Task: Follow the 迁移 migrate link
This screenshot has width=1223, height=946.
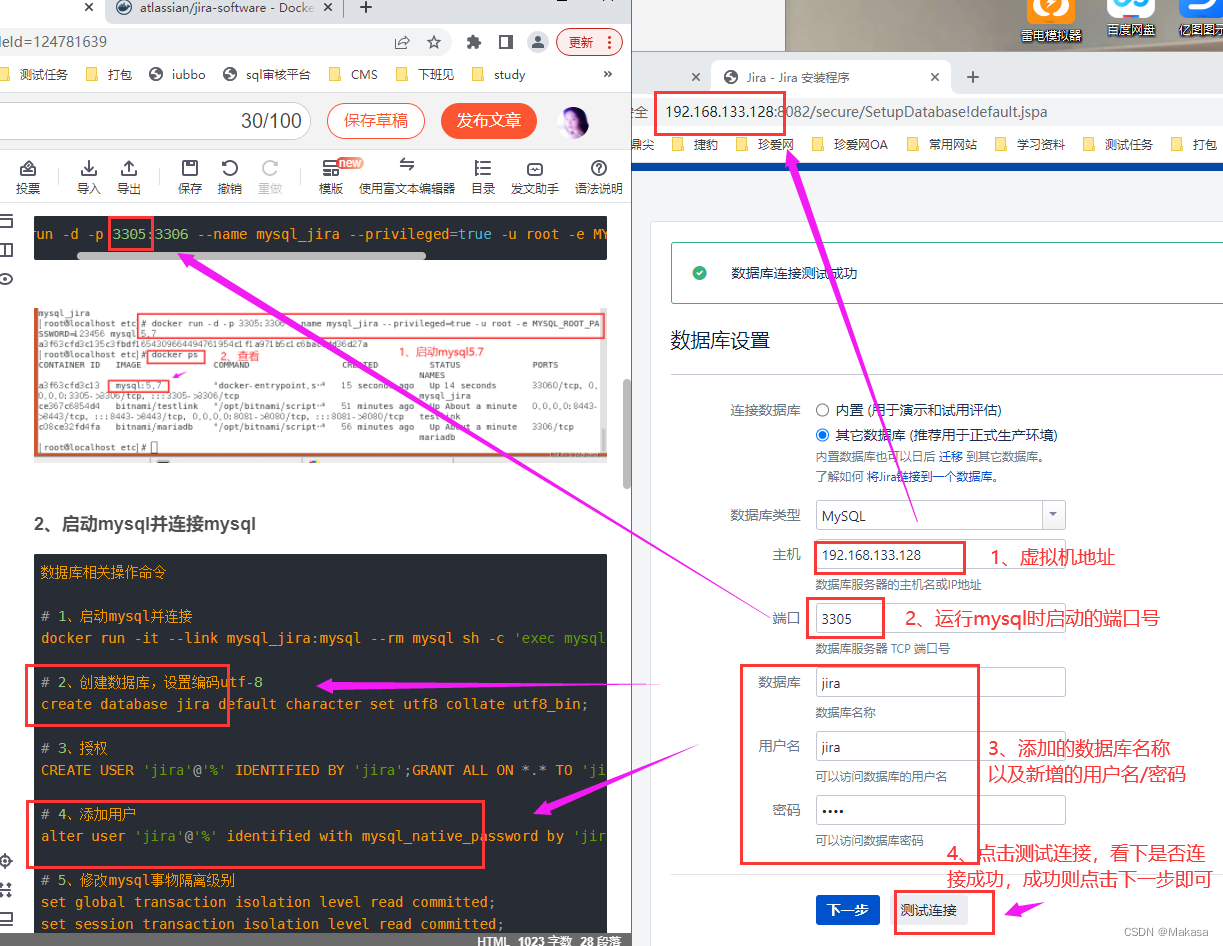Action: pyautogui.click(x=950, y=456)
